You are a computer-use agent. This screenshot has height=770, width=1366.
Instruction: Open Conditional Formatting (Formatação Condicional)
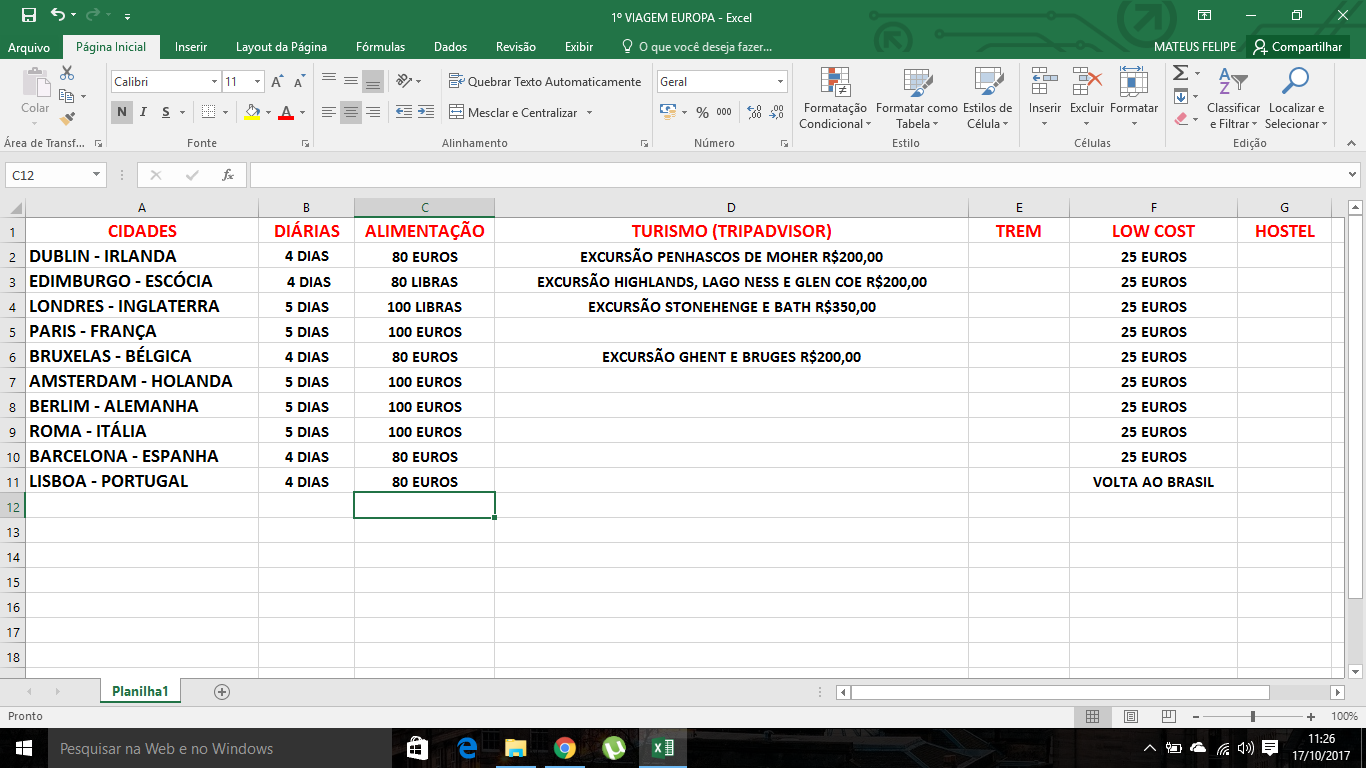[835, 98]
